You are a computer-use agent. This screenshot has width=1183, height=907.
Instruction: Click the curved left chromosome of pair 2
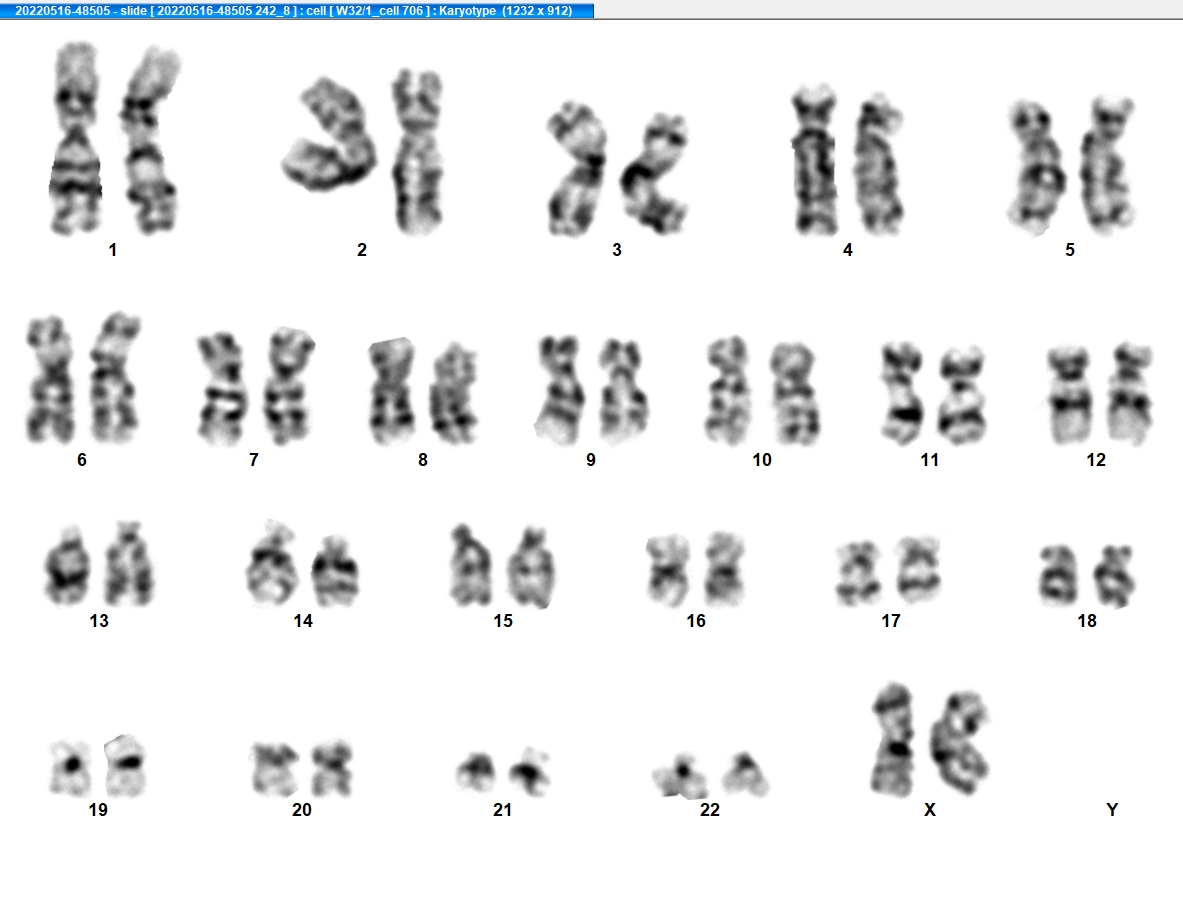[x=330, y=134]
